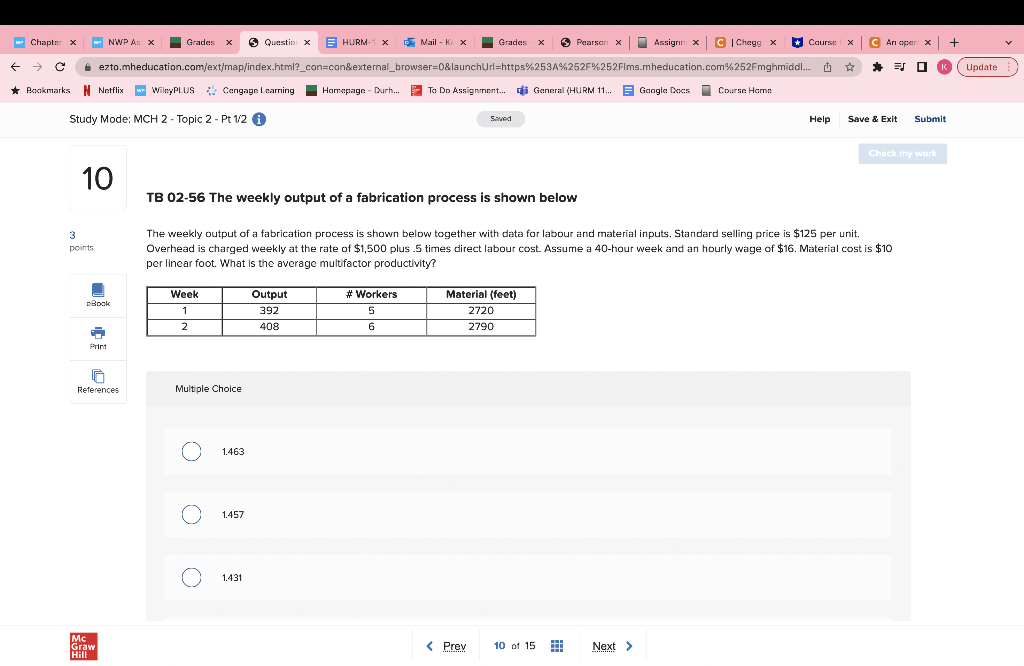1024x666 pixels.
Task: Open the To Do Assignment bookmark
Action: pyautogui.click(x=458, y=90)
